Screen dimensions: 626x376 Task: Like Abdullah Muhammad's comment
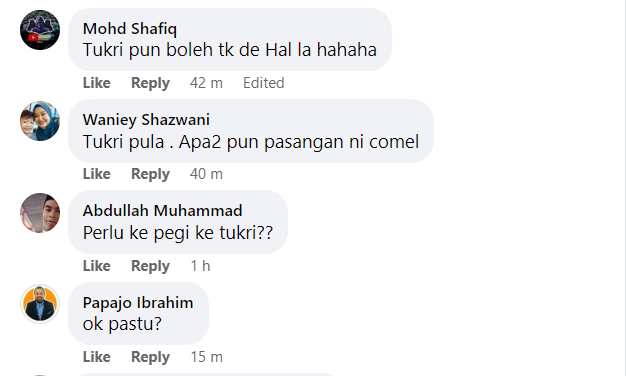[x=97, y=265]
